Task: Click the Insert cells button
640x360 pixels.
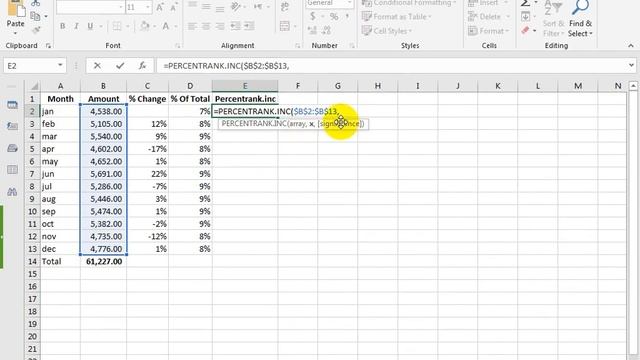Action: tap(489, 3)
